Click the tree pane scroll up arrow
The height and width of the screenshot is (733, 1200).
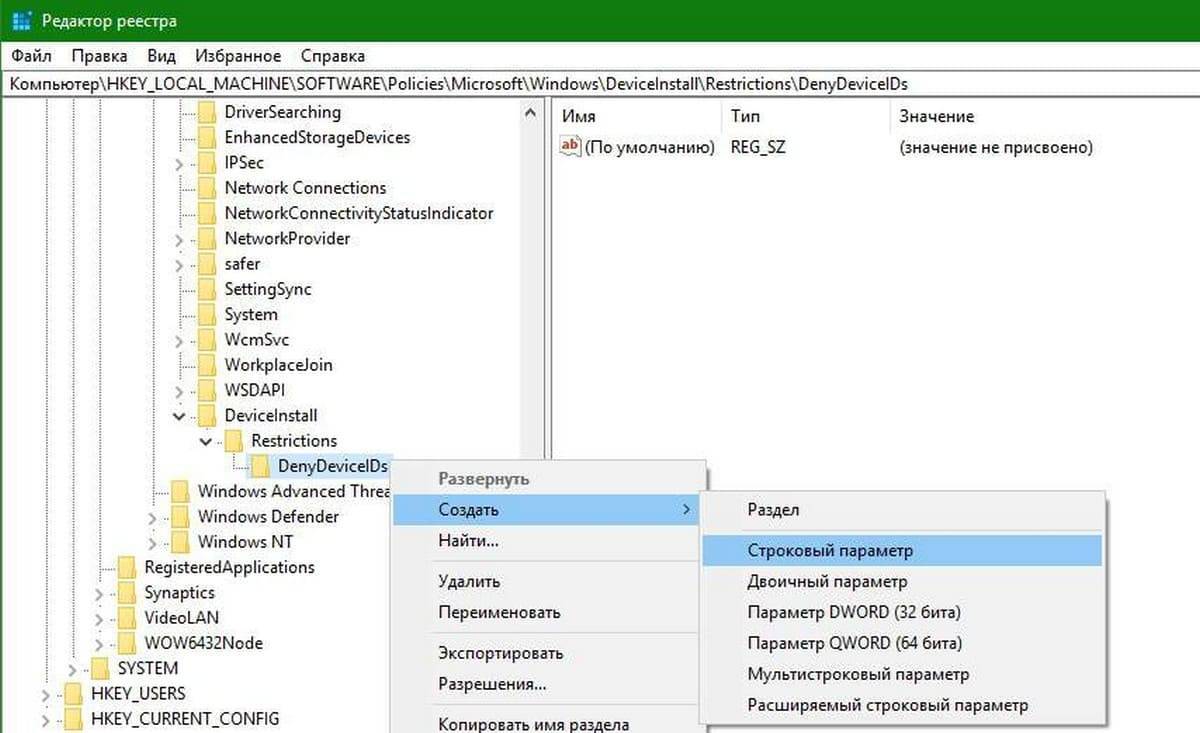532,113
